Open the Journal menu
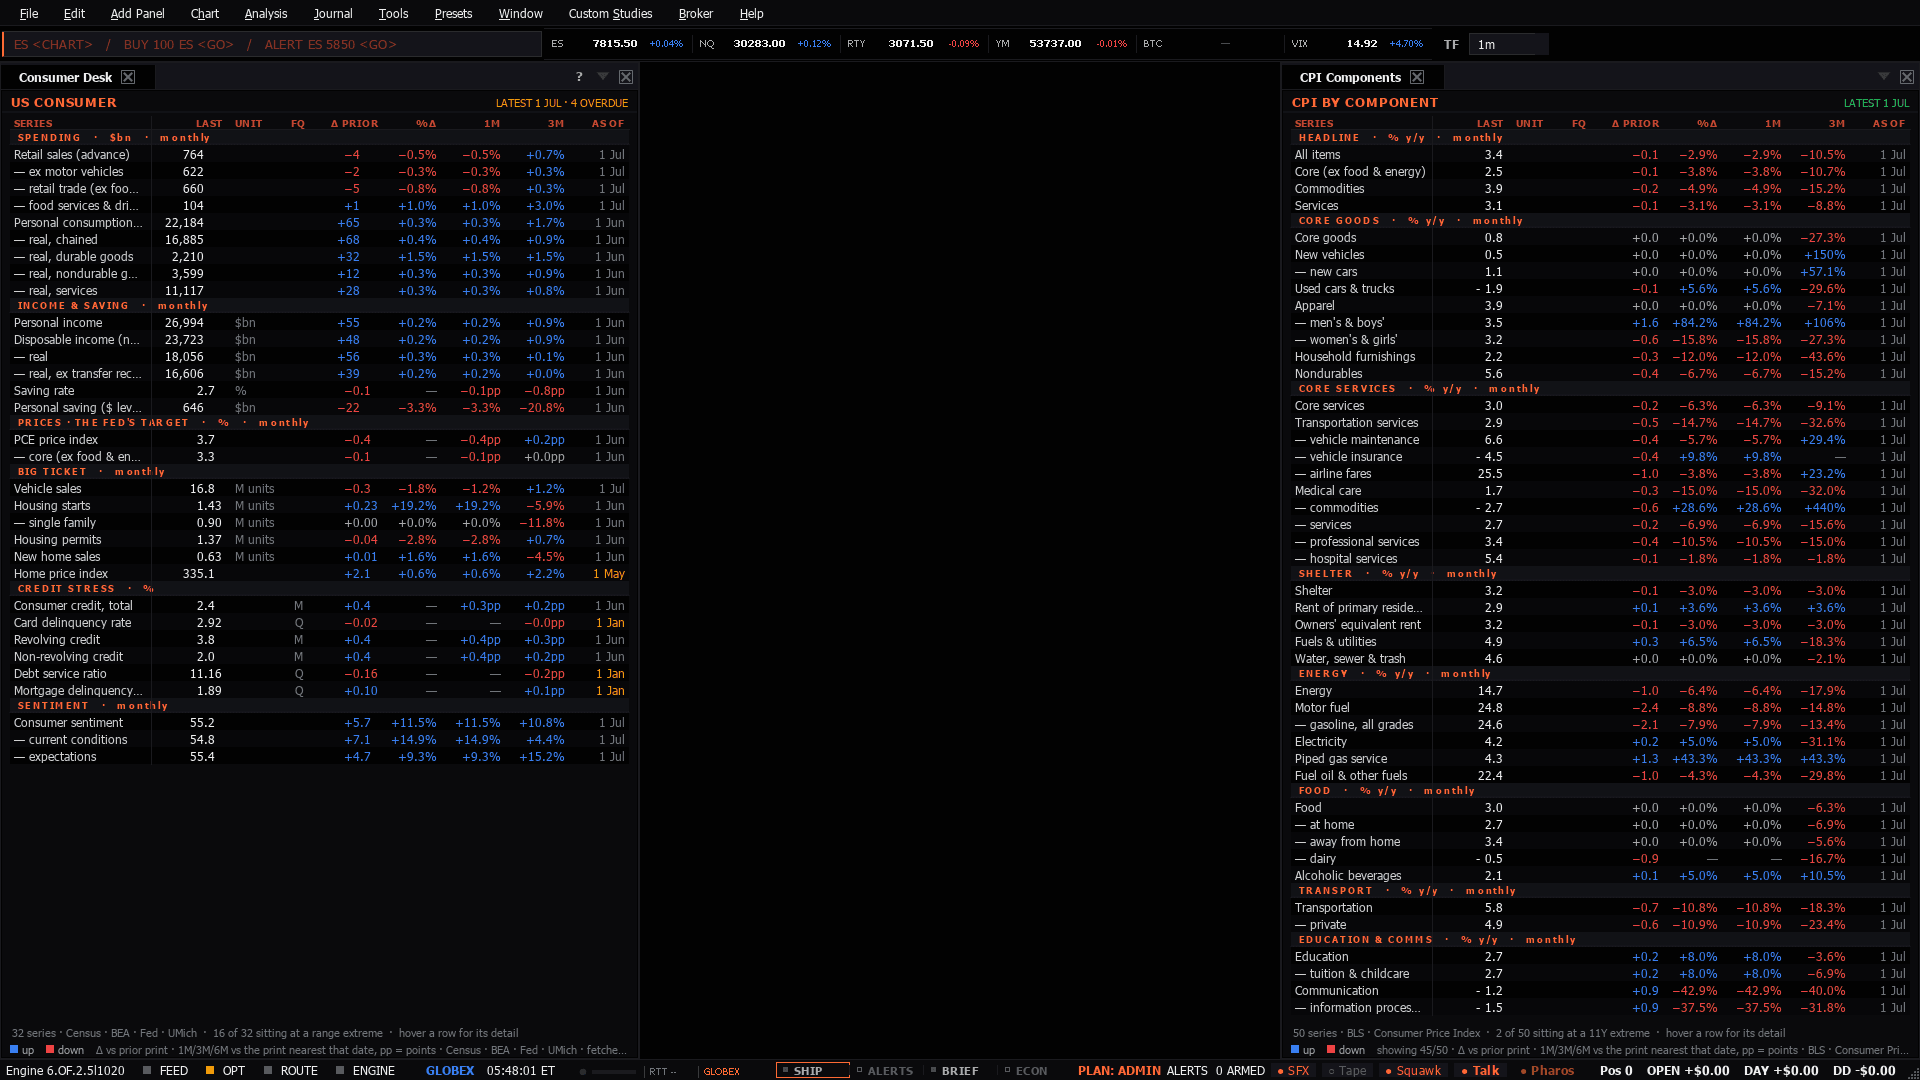 332,13
